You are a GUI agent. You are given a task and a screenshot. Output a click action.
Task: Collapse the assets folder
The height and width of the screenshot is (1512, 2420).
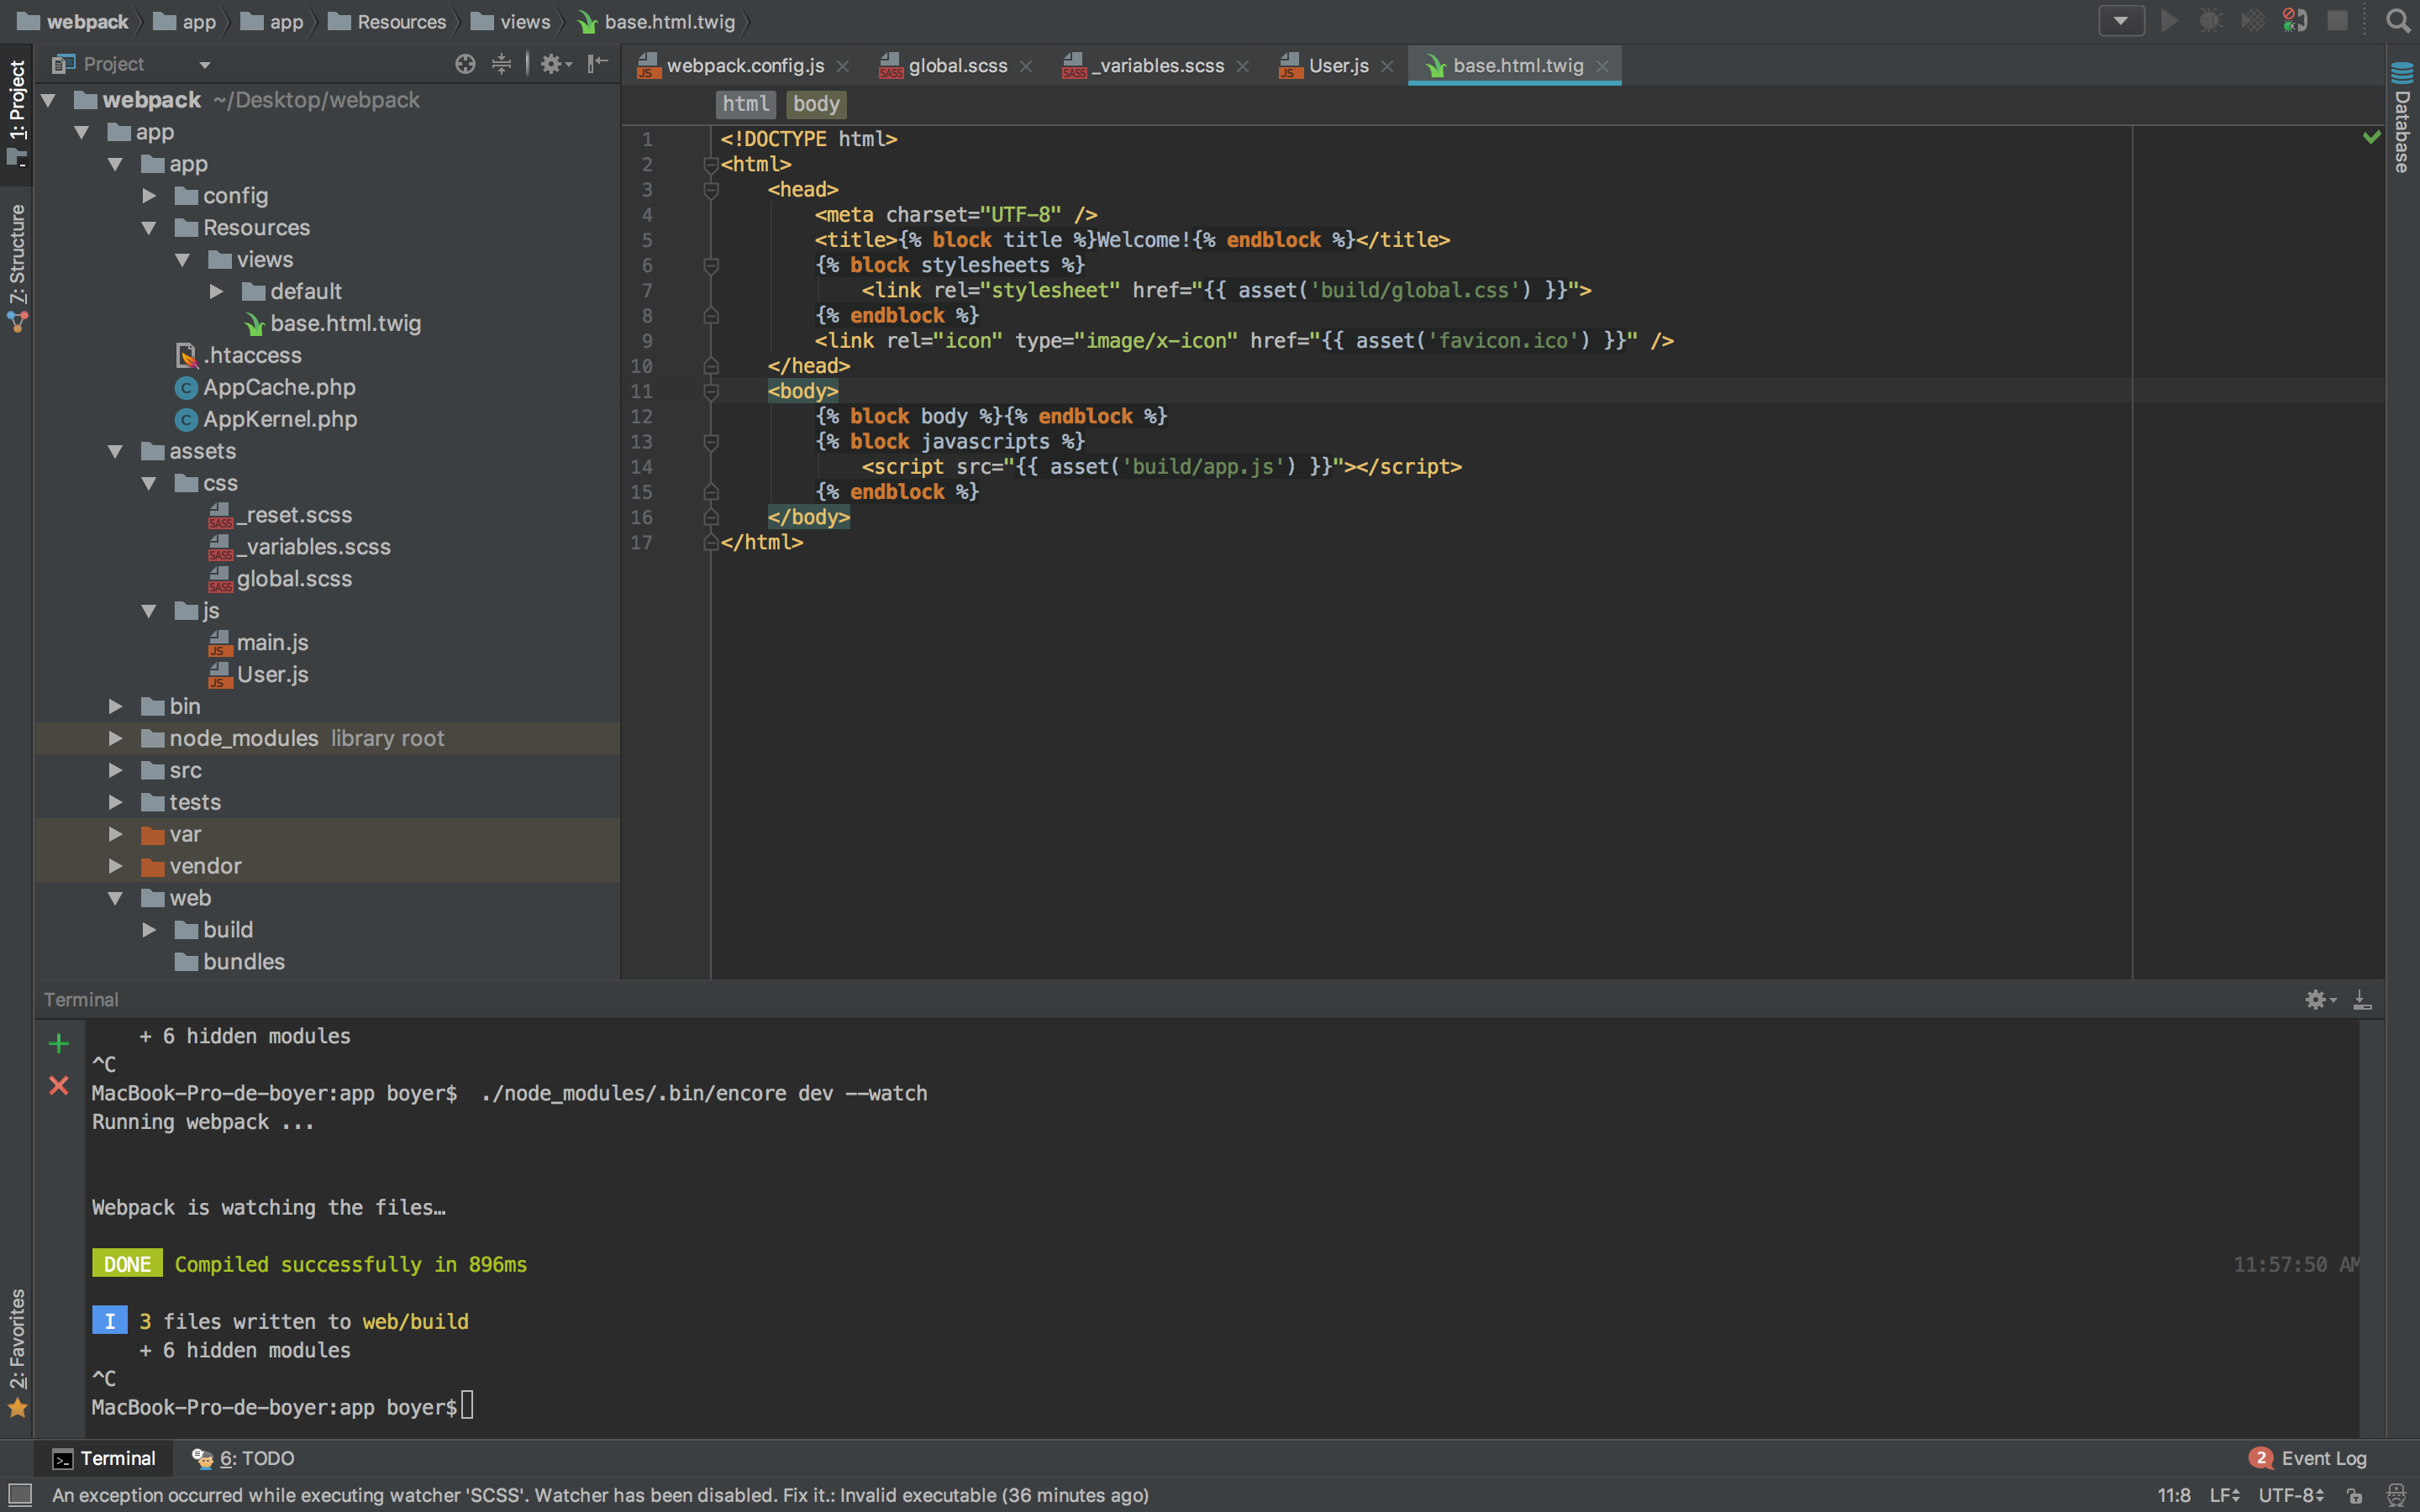click(116, 452)
